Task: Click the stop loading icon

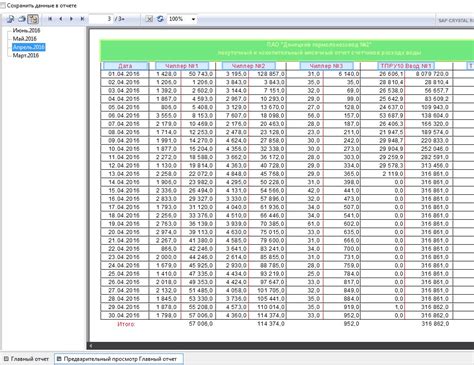Action: pos(149,19)
